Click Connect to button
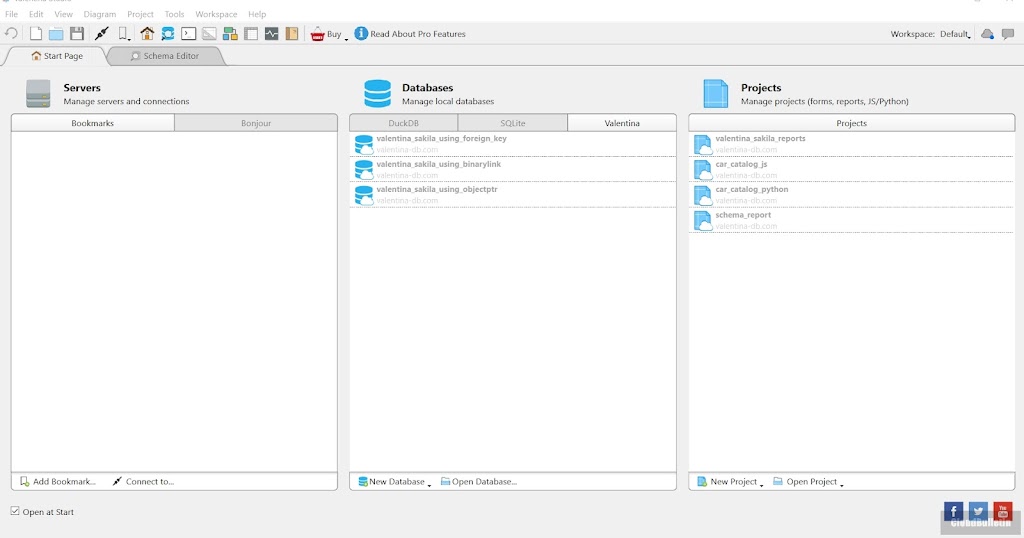The image size is (1024, 538). 143,482
